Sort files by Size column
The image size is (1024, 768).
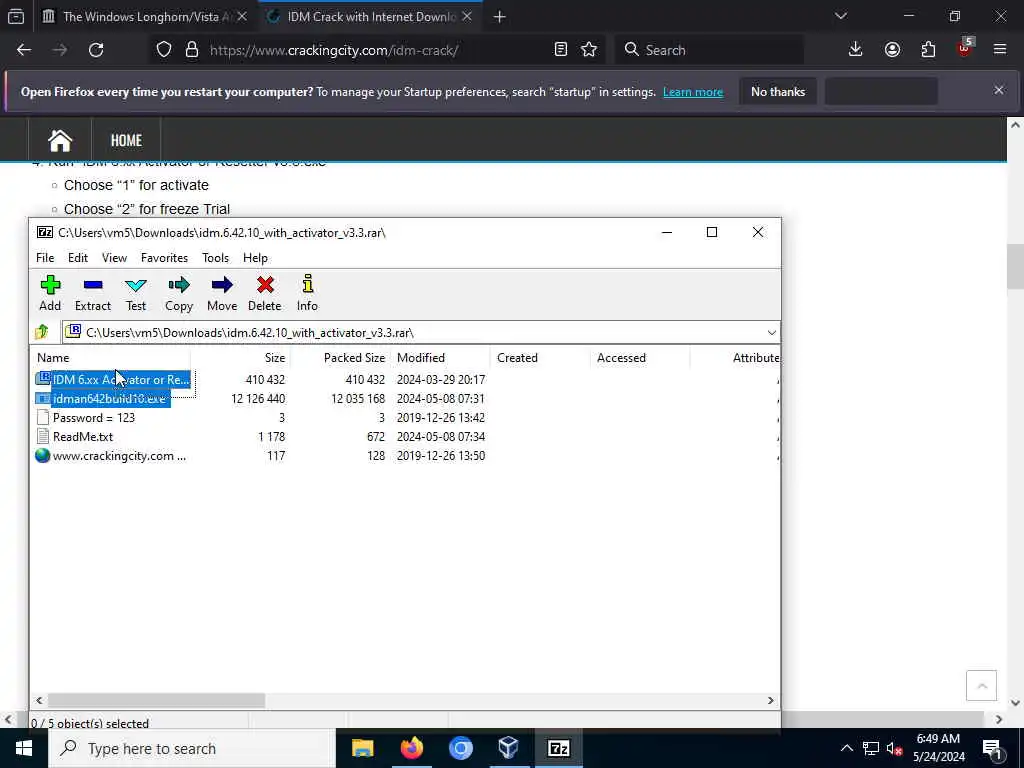(240, 358)
